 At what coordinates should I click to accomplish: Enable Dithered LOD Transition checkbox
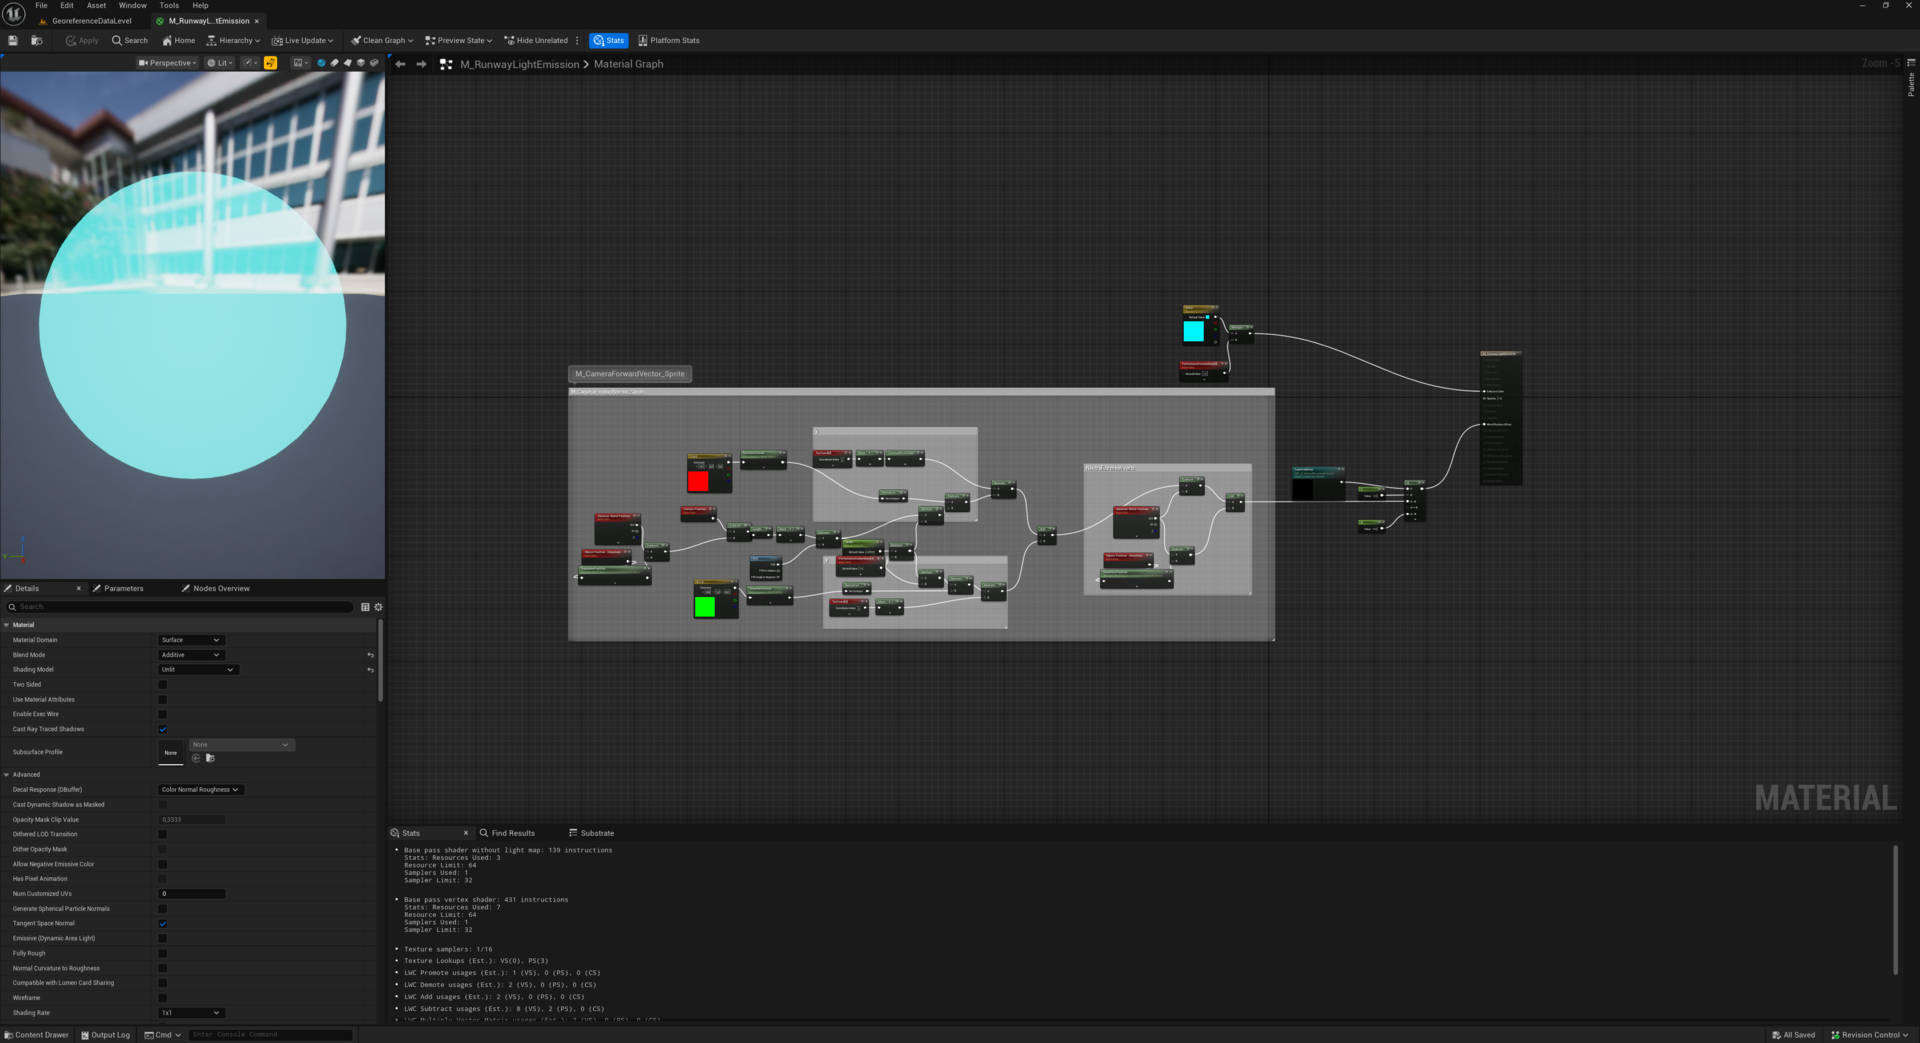click(x=163, y=834)
